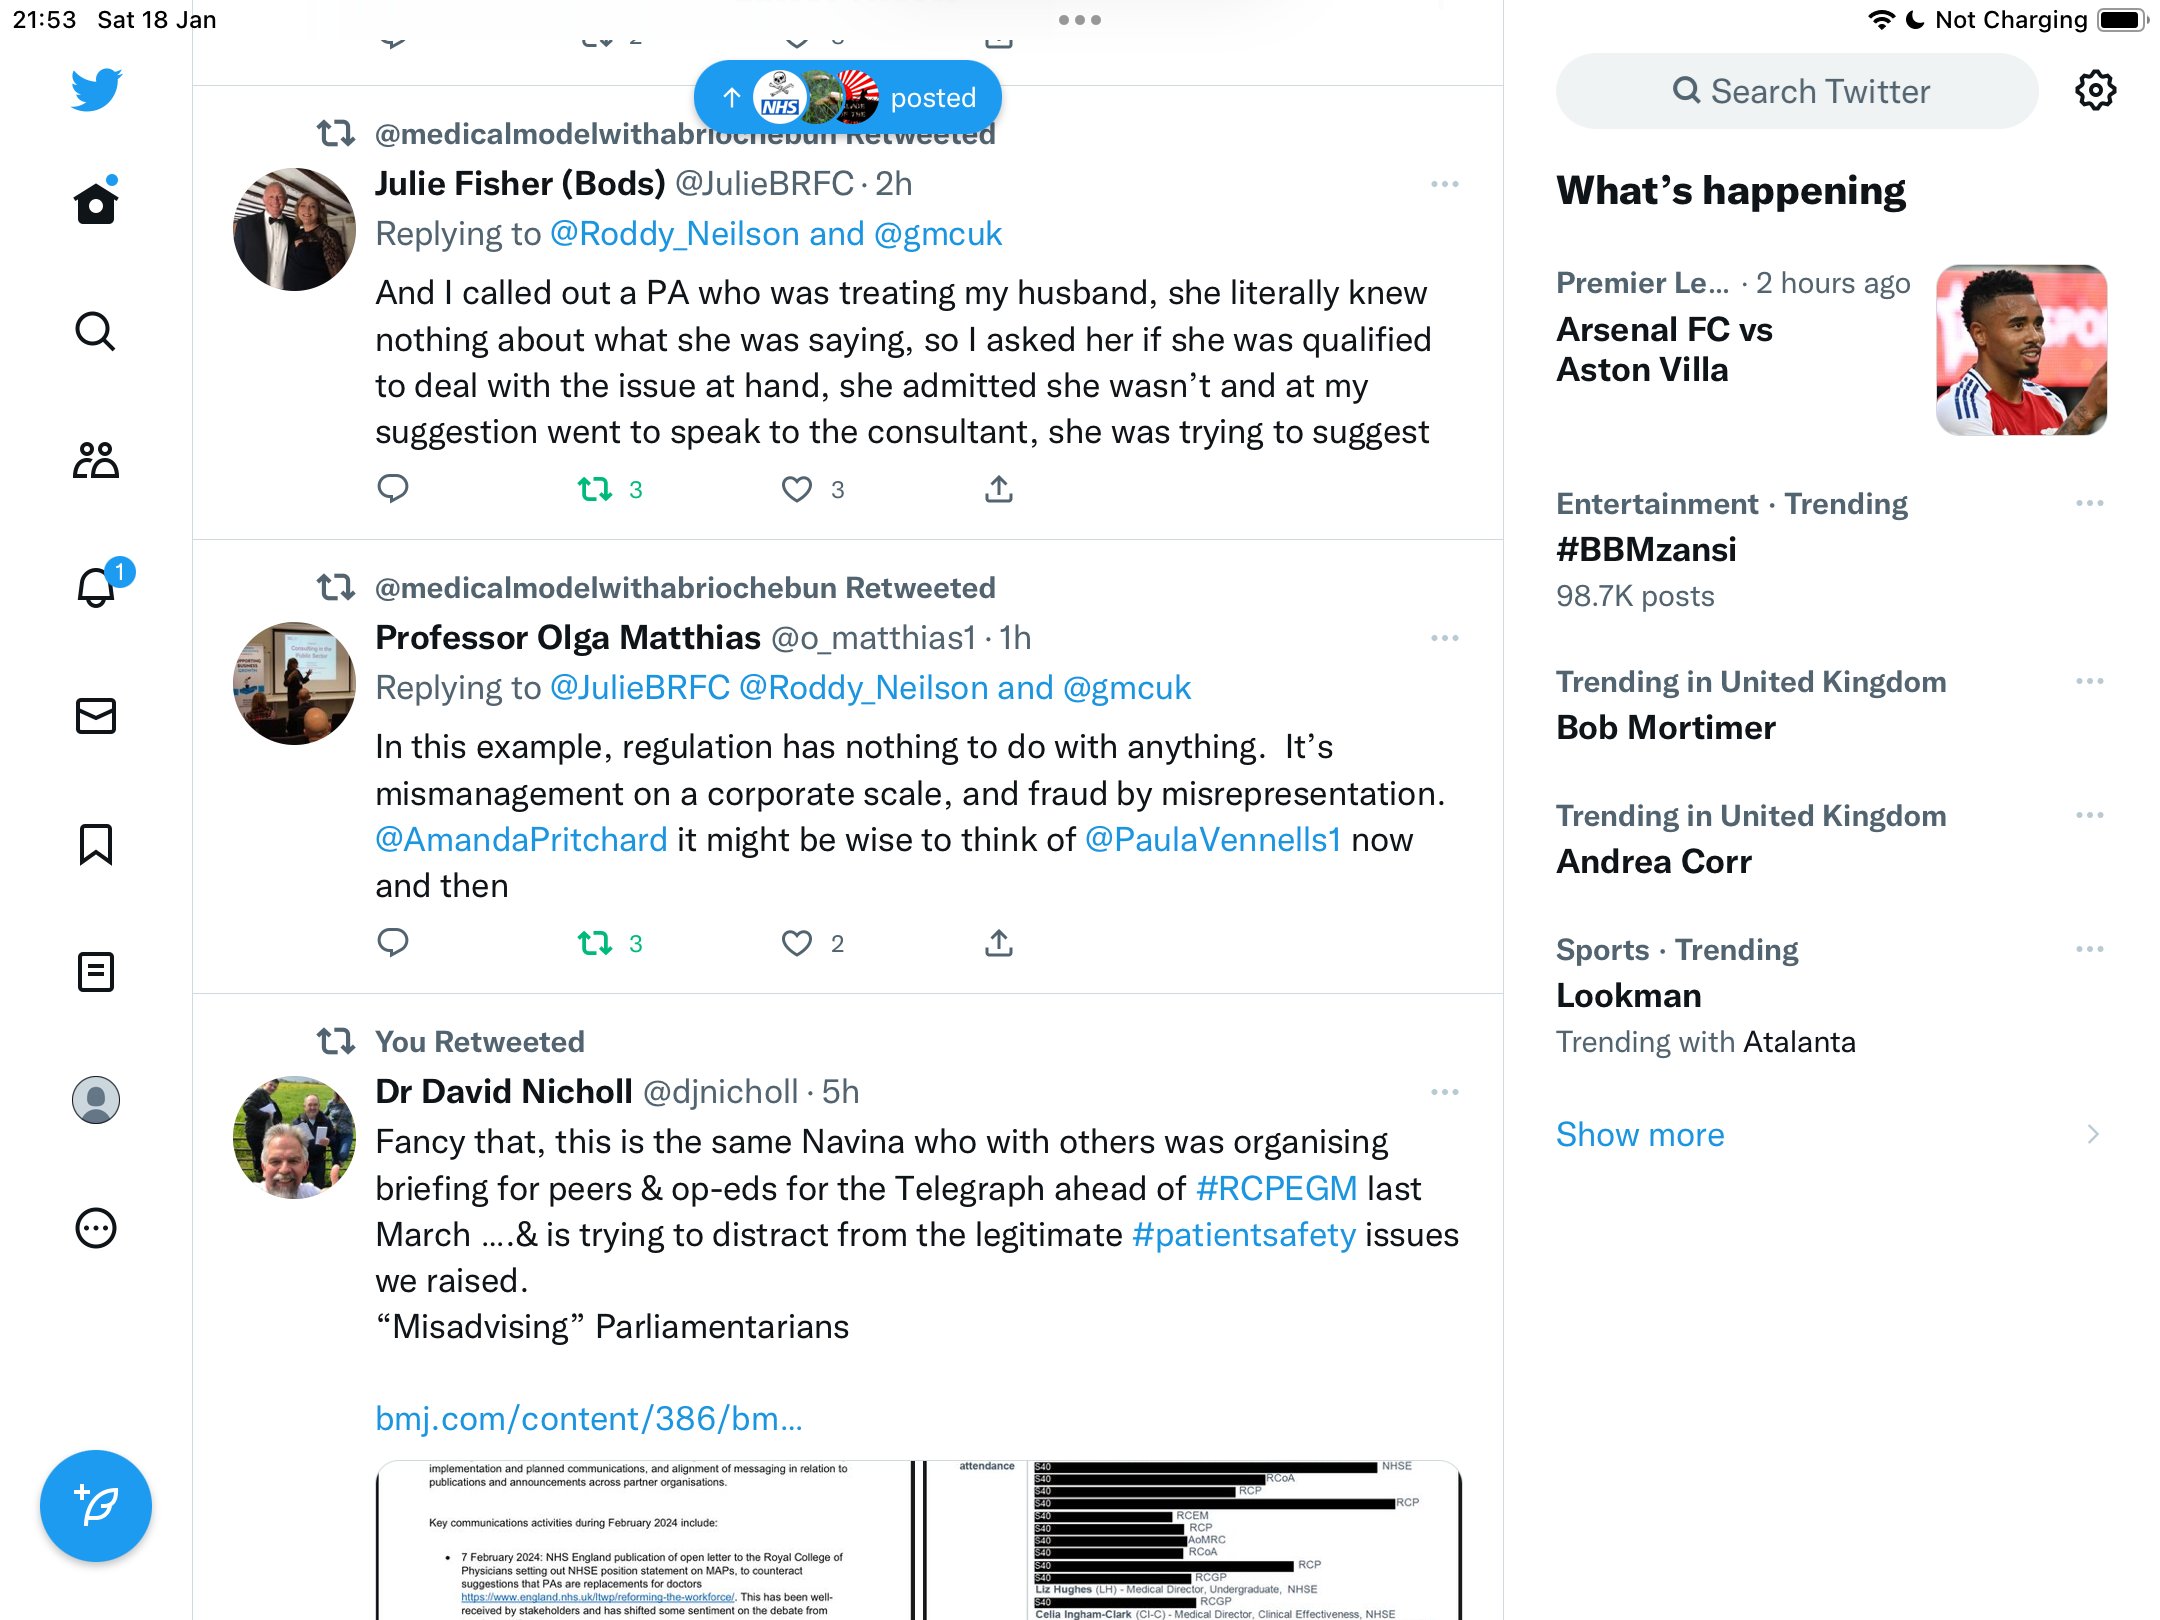Open the Communities icon in sidebar

[x=96, y=460]
